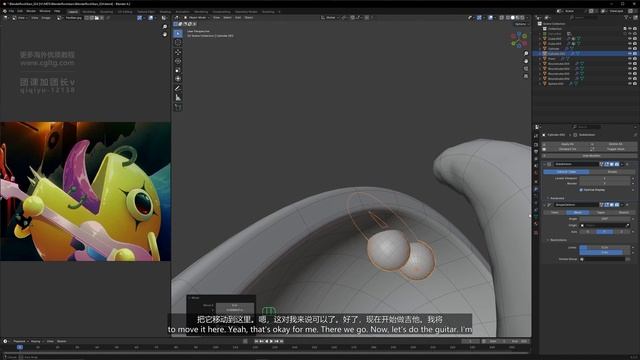The width and height of the screenshot is (640, 360).
Task: Click the Delete All modifiers button
Action: (x=615, y=144)
